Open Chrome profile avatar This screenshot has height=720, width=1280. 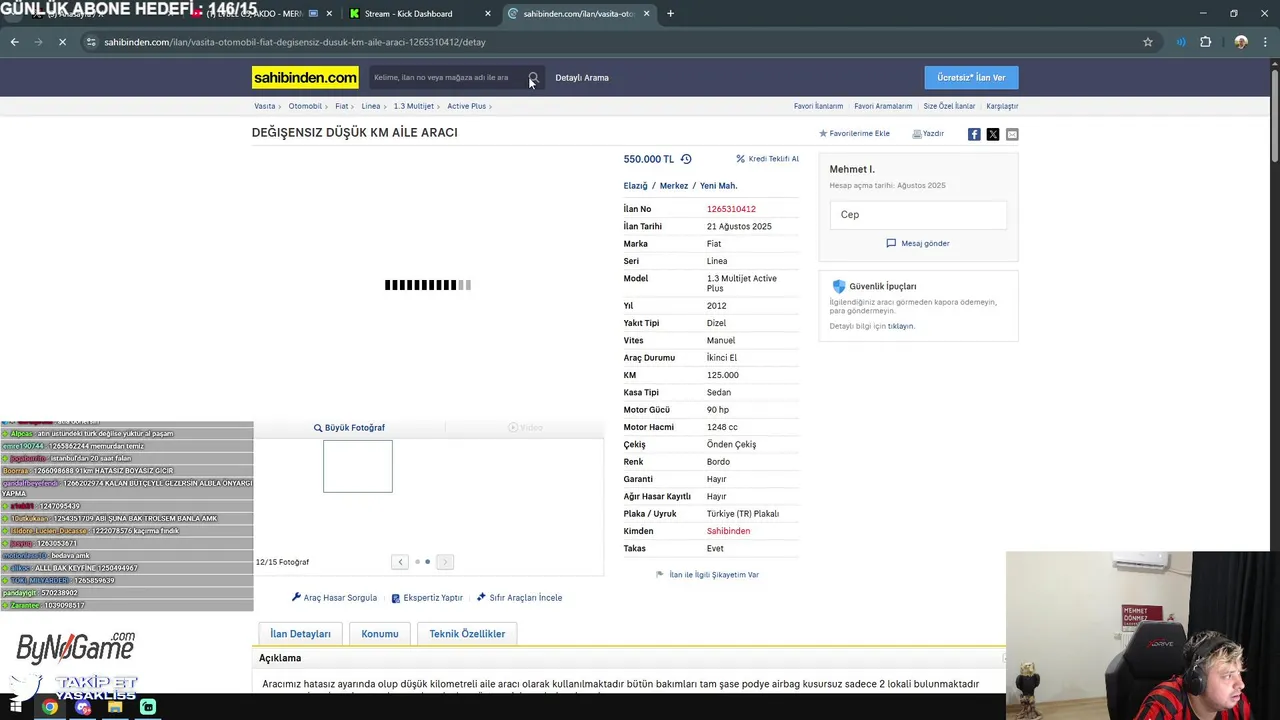pos(1241,42)
